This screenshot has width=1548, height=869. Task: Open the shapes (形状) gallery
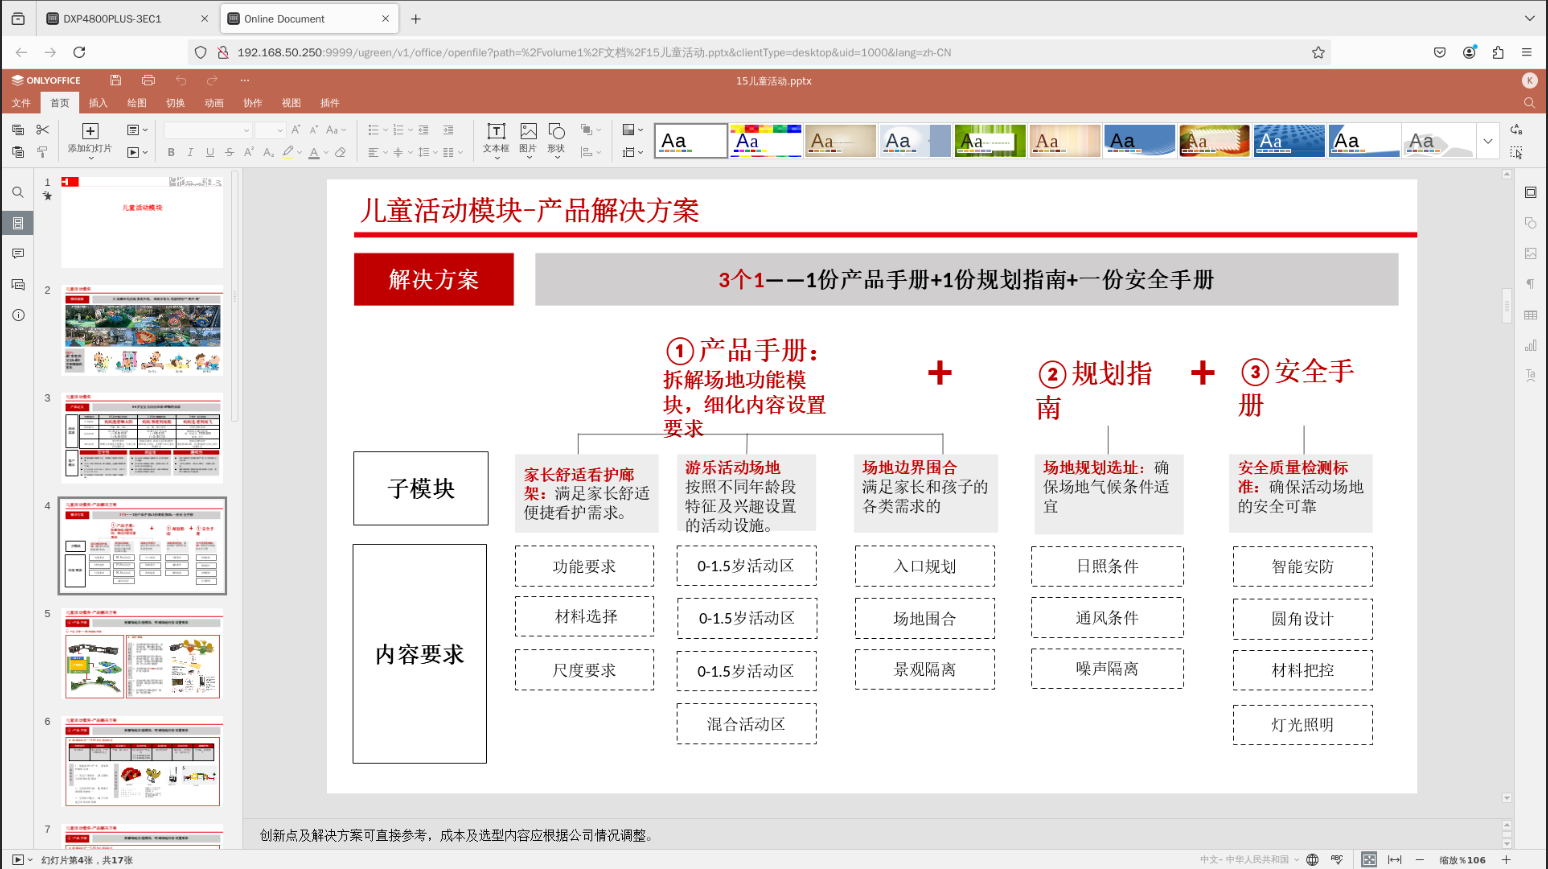(557, 137)
